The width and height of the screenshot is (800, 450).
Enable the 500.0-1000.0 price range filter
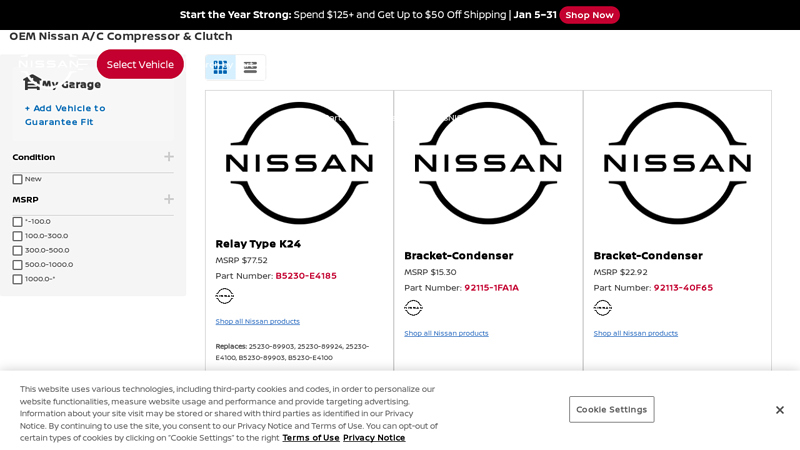tap(18, 265)
